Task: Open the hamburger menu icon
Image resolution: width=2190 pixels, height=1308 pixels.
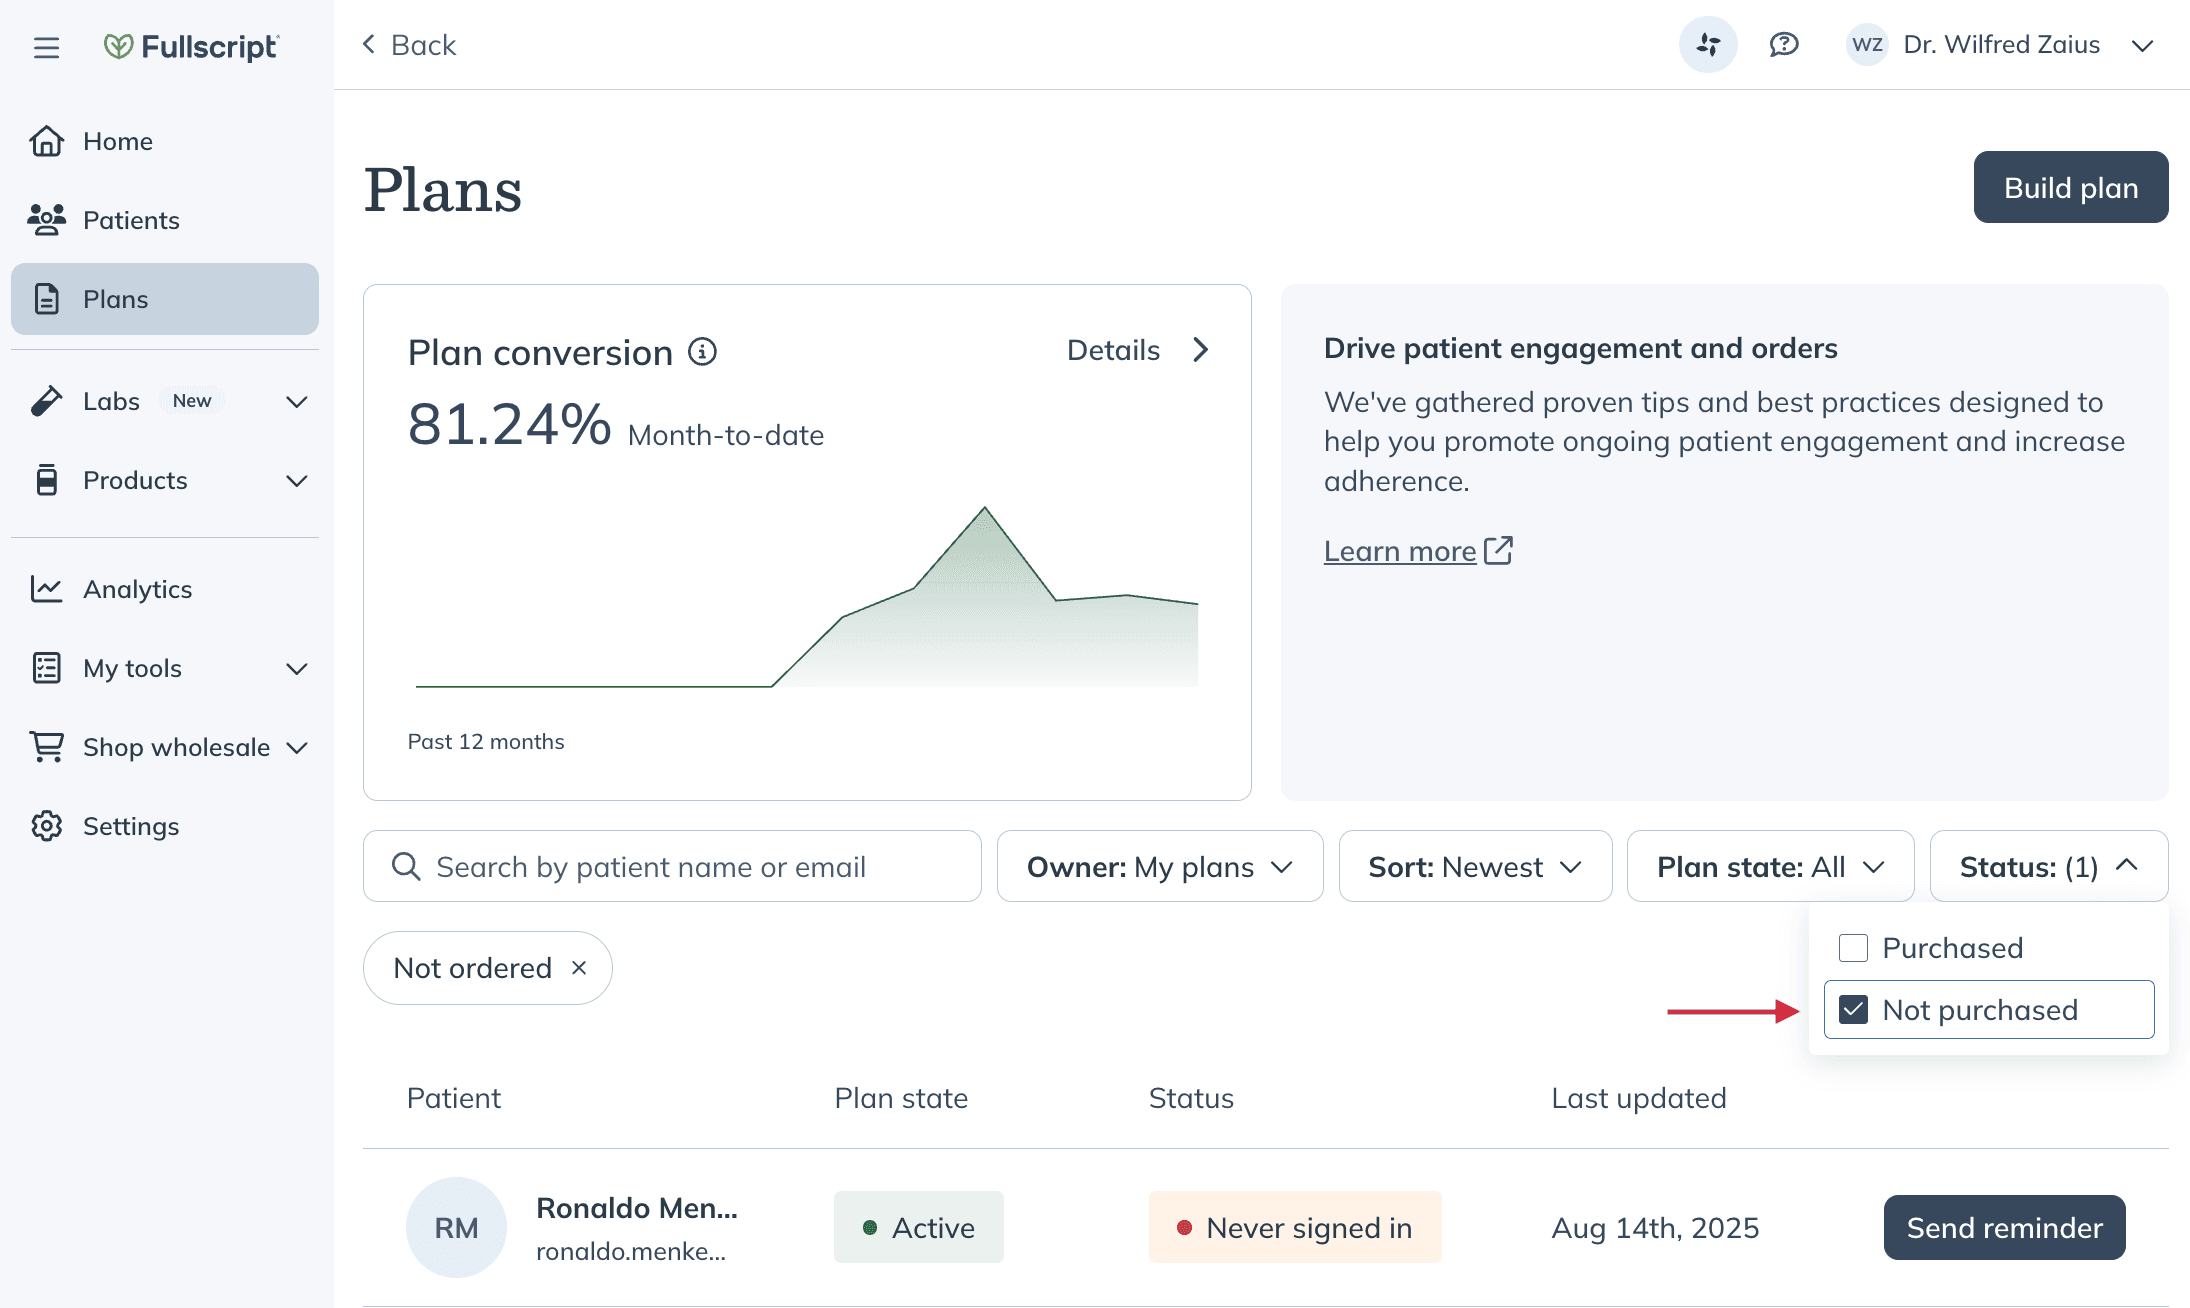Action: coord(46,46)
